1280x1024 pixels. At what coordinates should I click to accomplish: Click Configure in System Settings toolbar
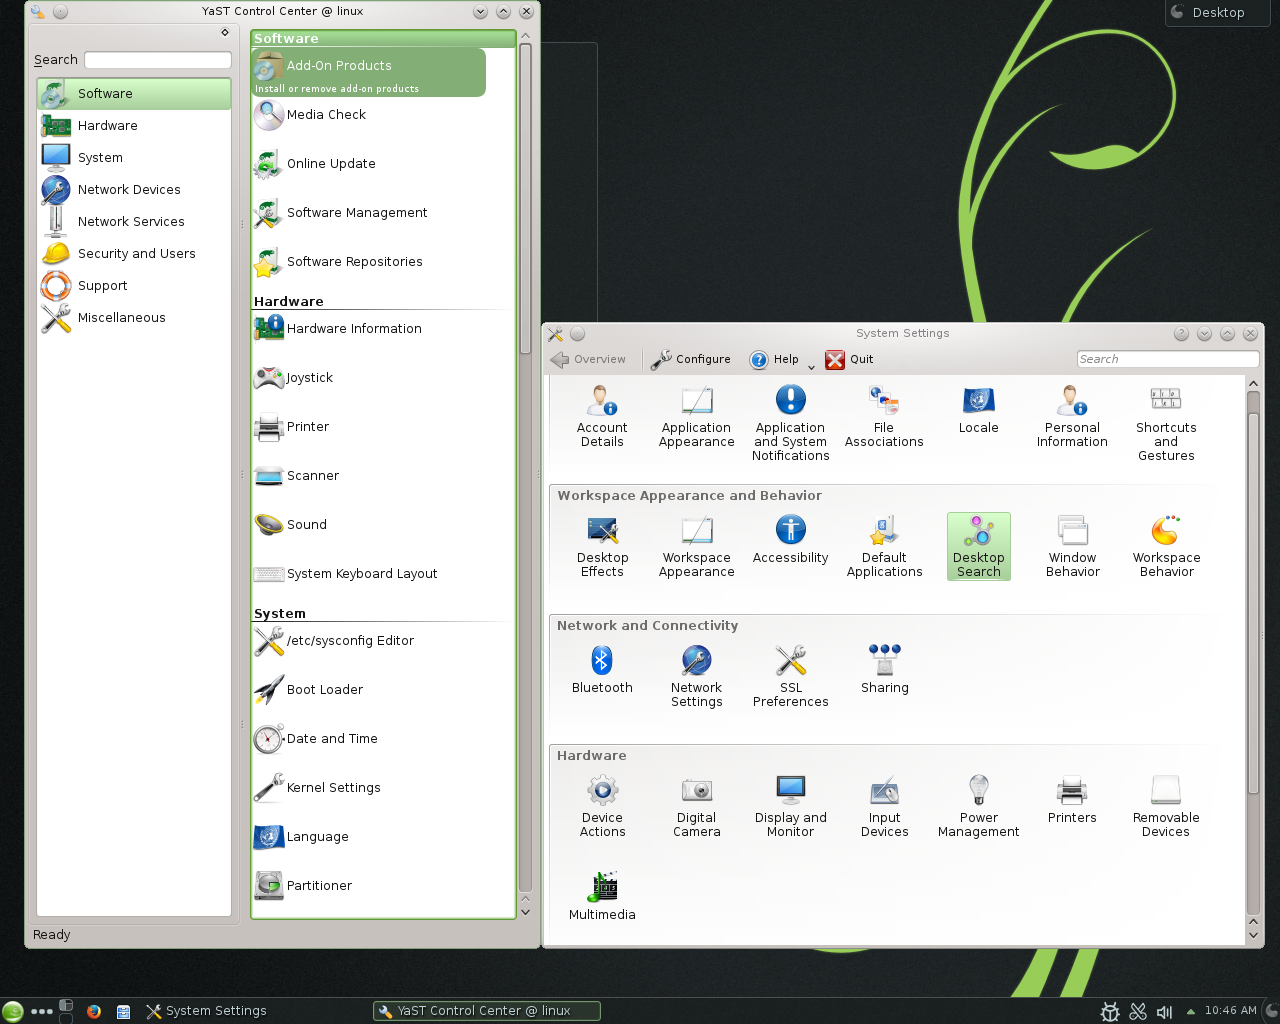click(691, 360)
